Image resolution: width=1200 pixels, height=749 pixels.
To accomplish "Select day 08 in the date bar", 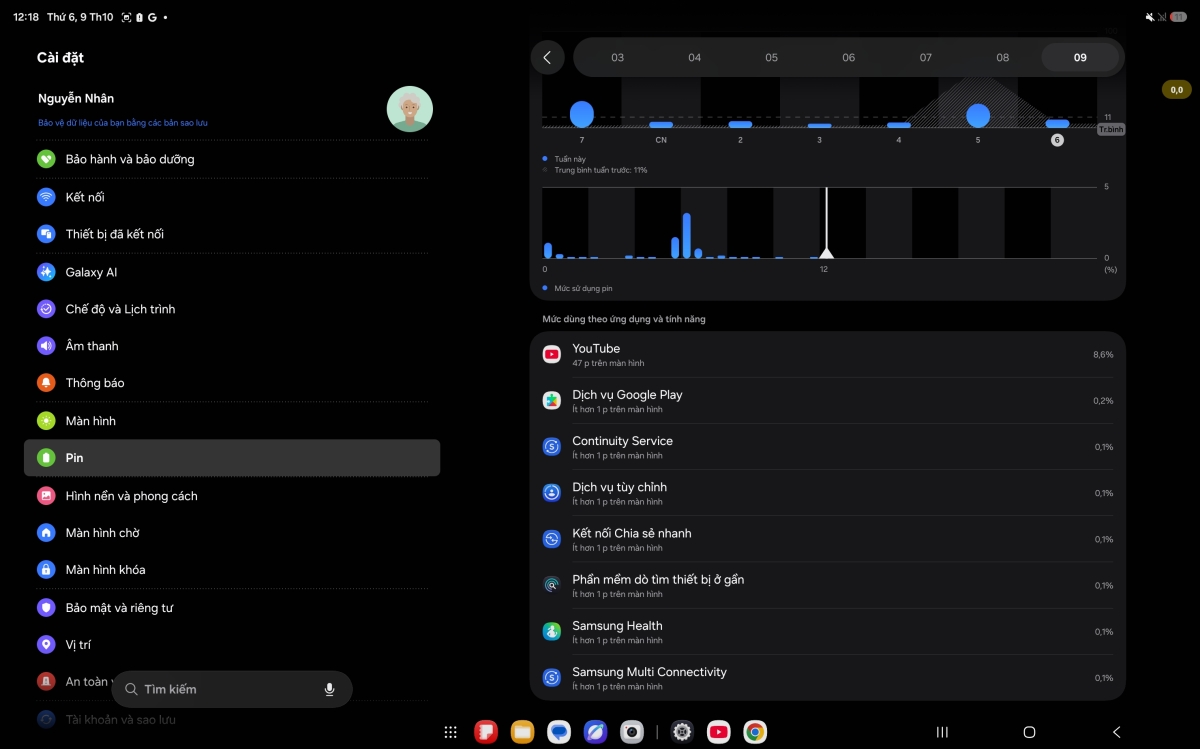I will [x=1002, y=58].
